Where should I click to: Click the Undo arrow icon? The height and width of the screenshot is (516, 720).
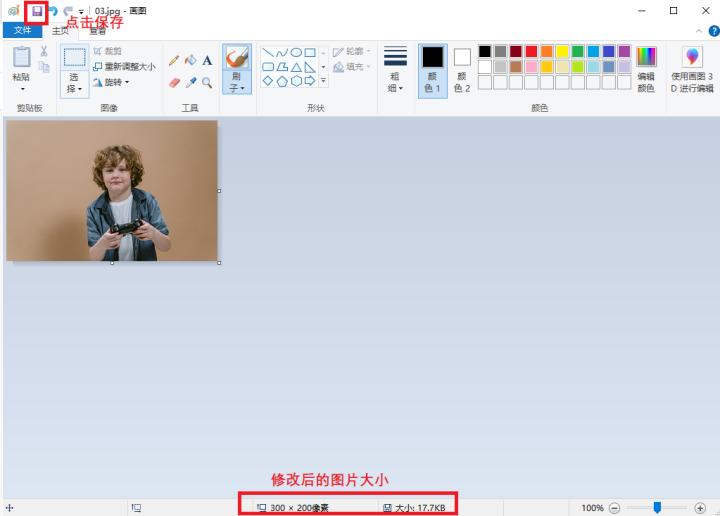point(54,11)
